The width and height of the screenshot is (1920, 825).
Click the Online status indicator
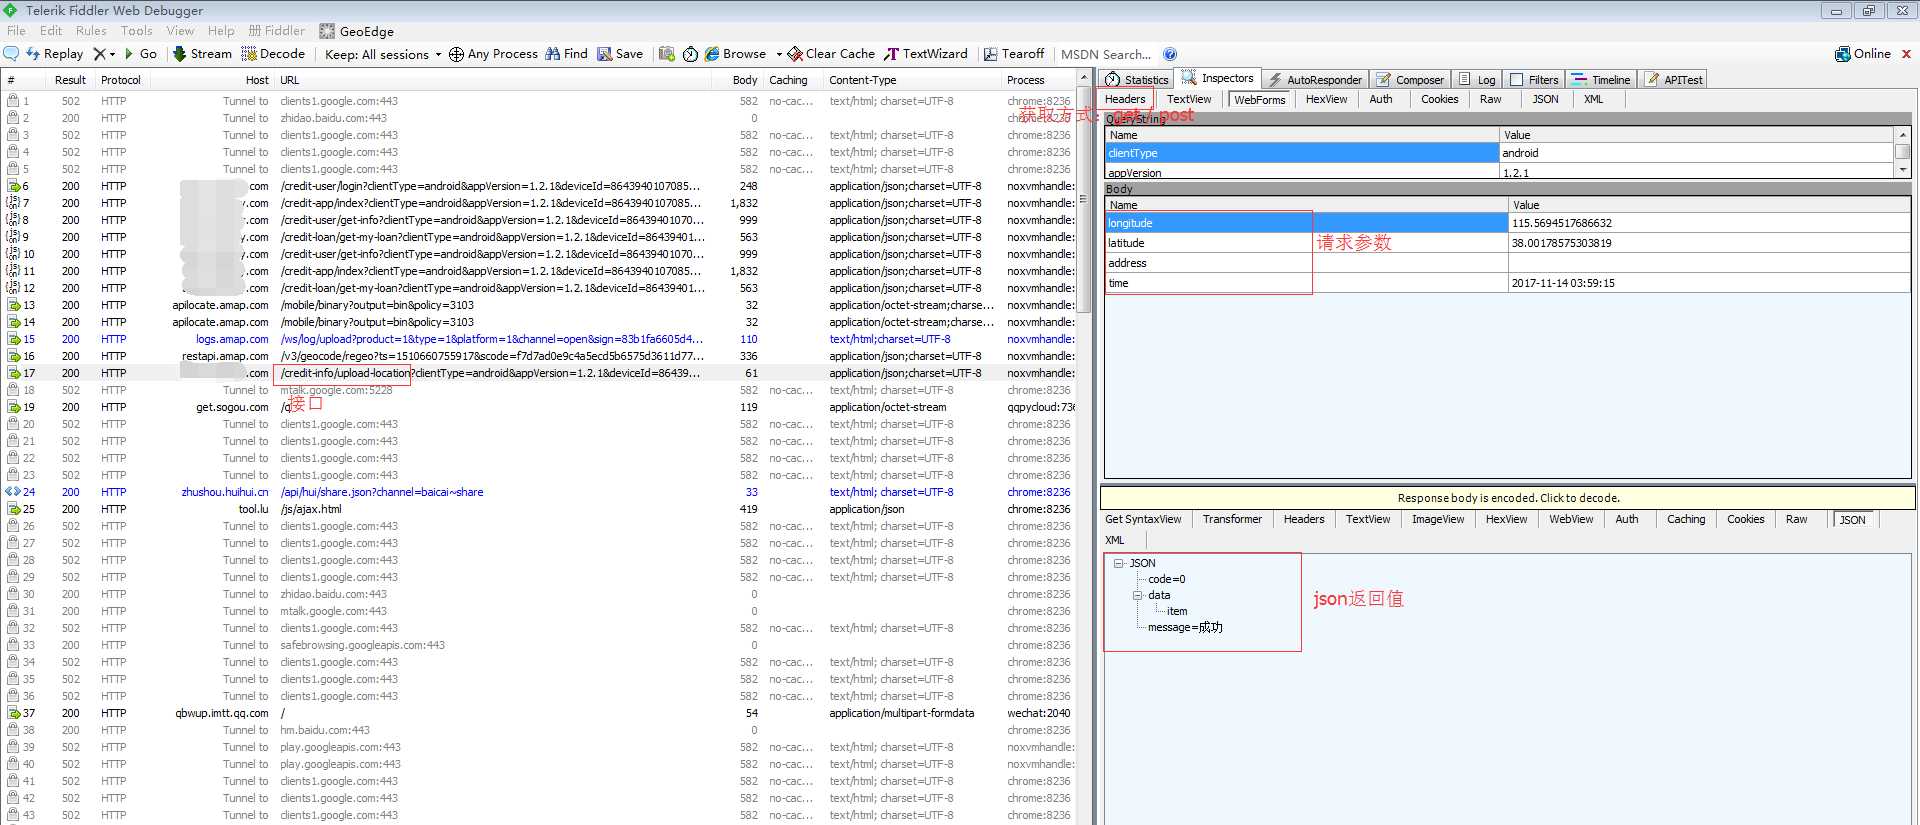point(1862,54)
